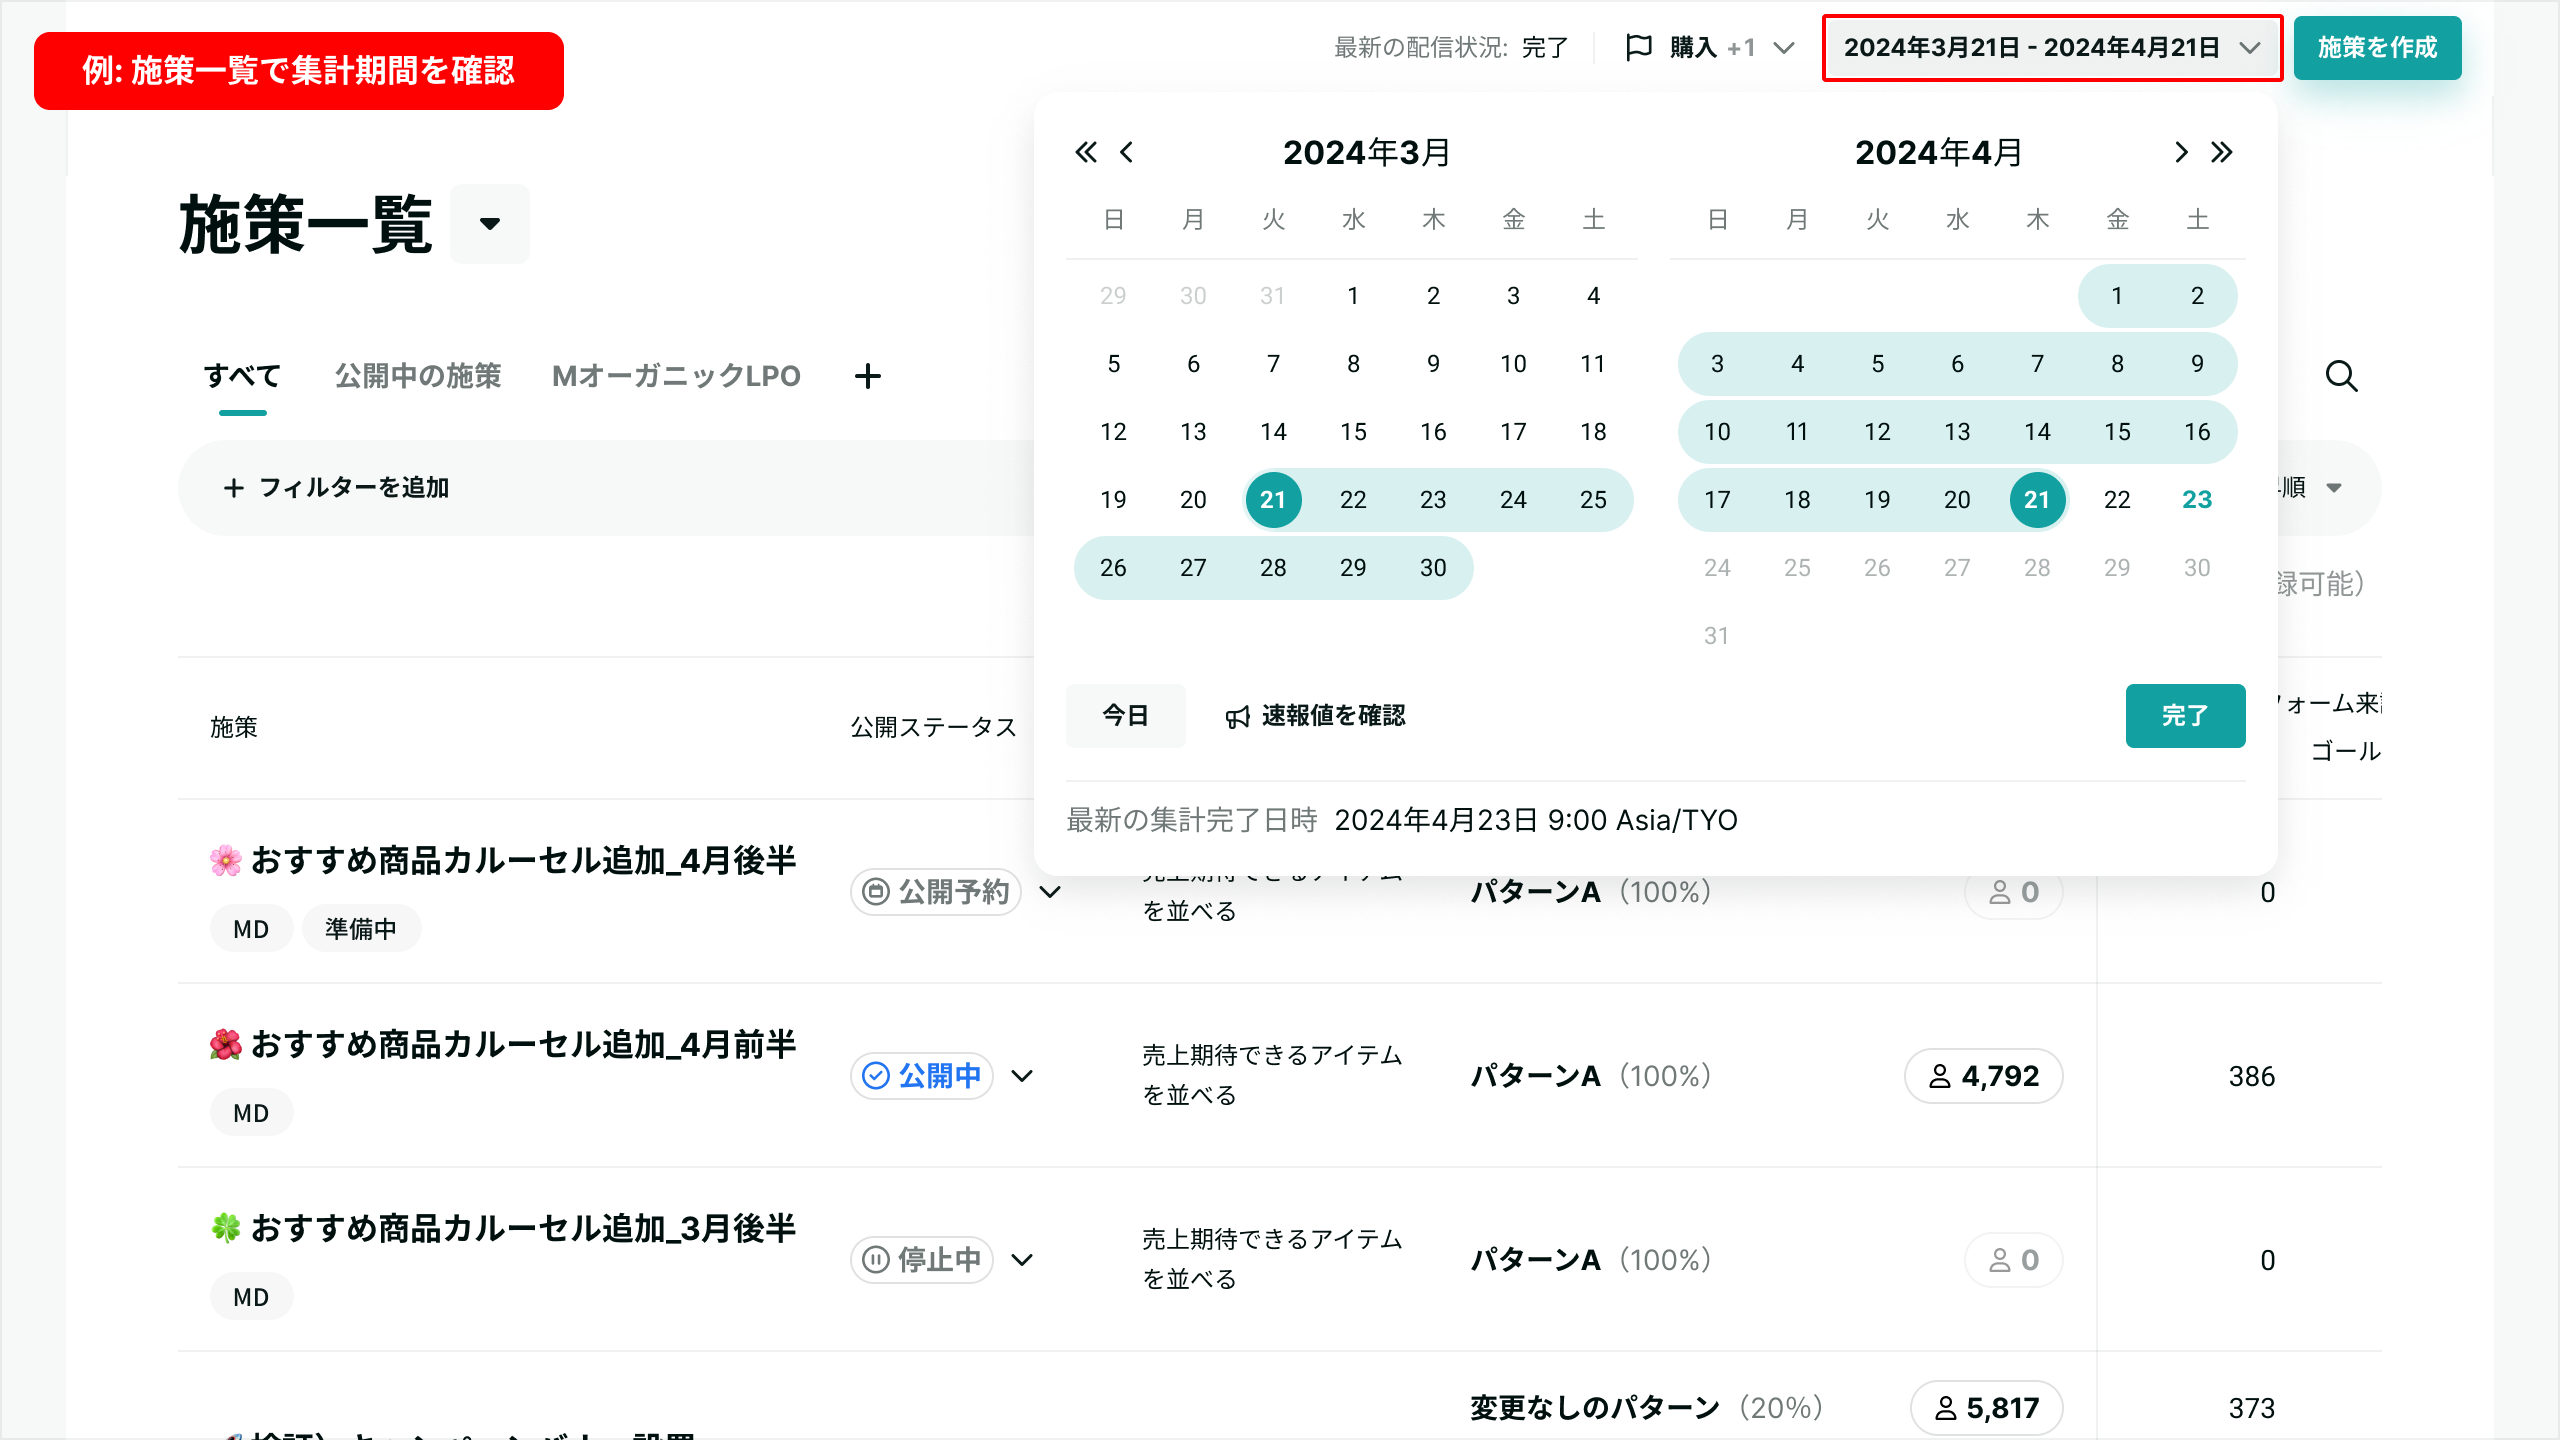Image resolution: width=2560 pixels, height=1440 pixels.
Task: Select March 15 in the calendar
Action: click(x=1353, y=432)
